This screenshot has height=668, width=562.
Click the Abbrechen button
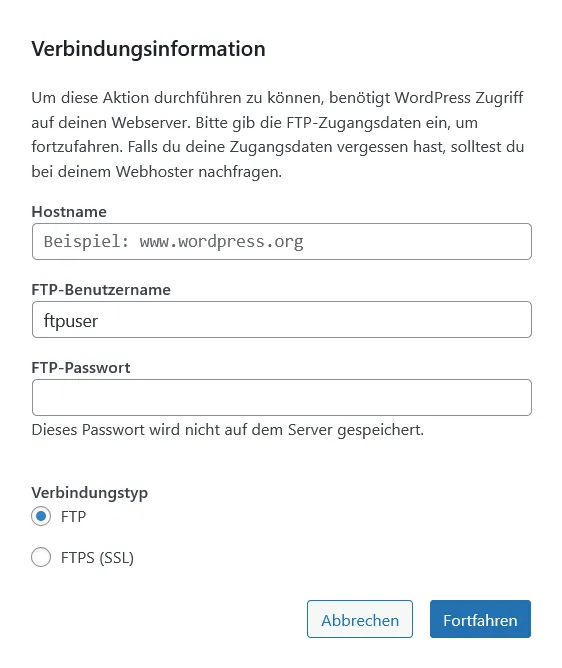[x=360, y=619]
